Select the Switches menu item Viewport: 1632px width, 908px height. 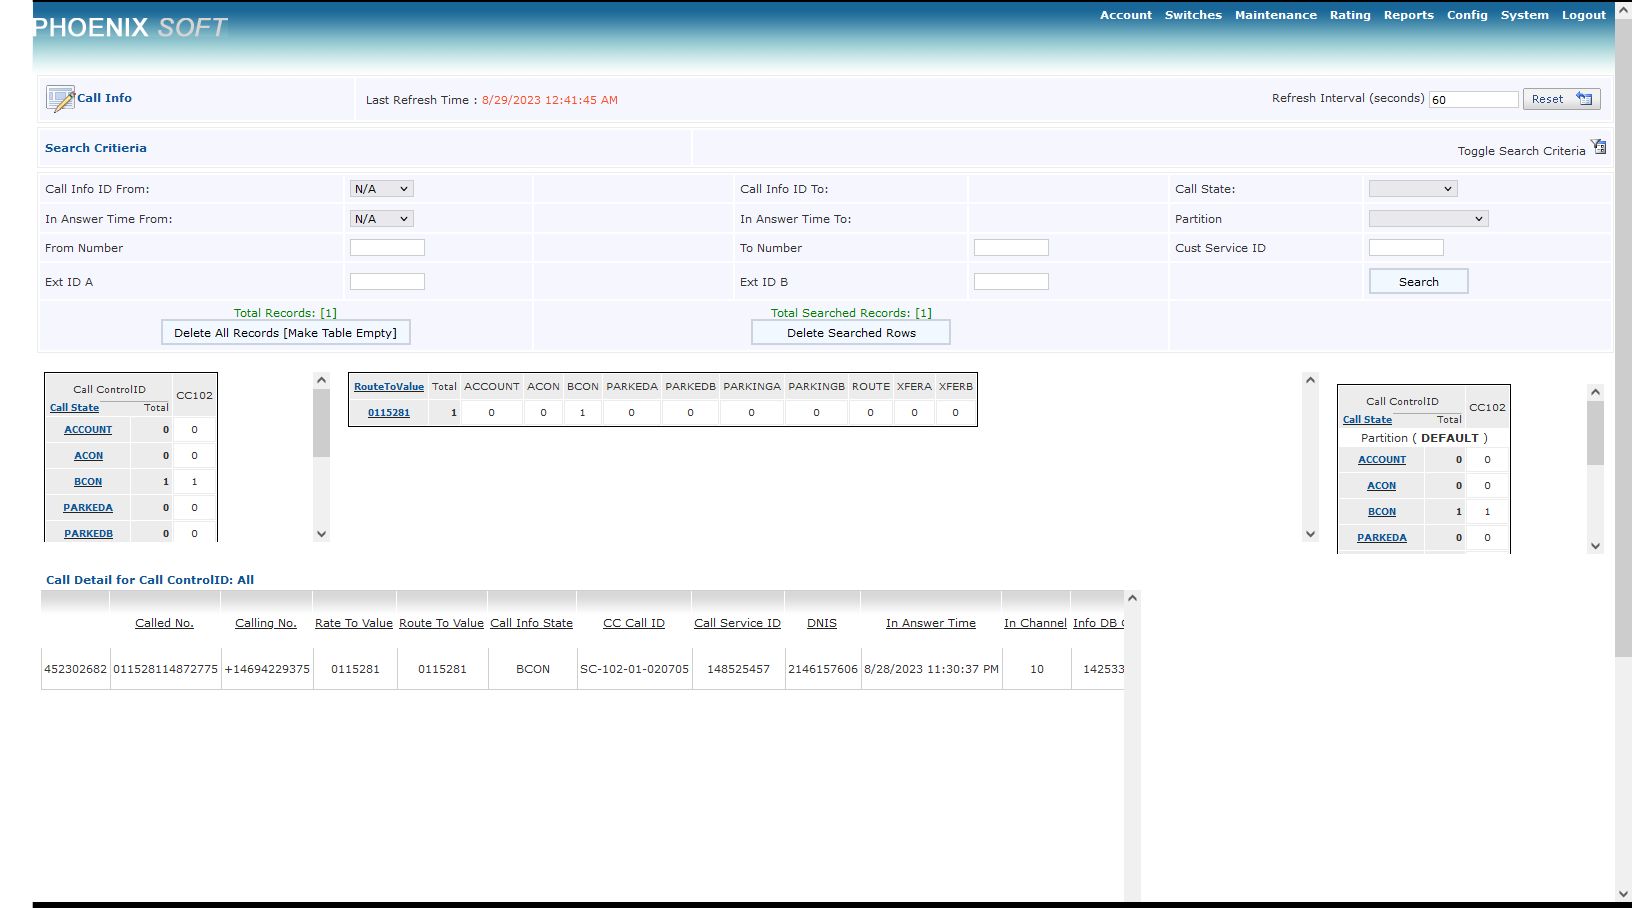1193,15
